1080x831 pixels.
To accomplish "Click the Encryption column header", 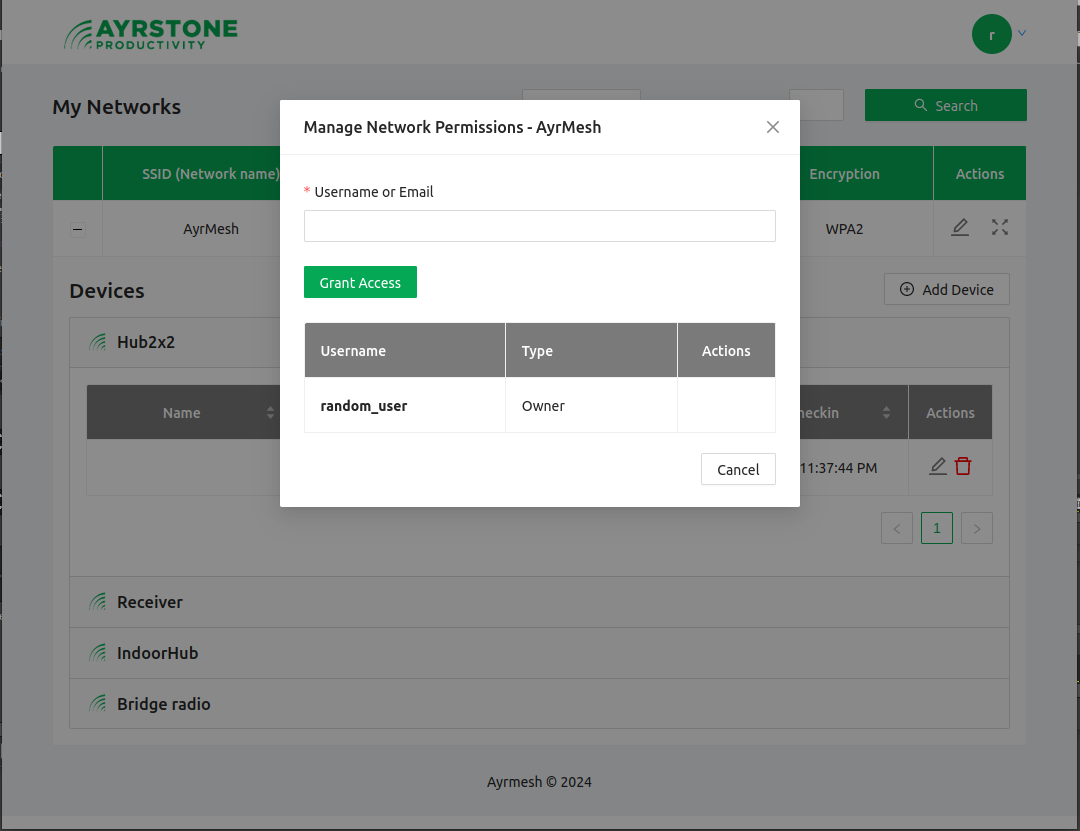I will [x=844, y=174].
